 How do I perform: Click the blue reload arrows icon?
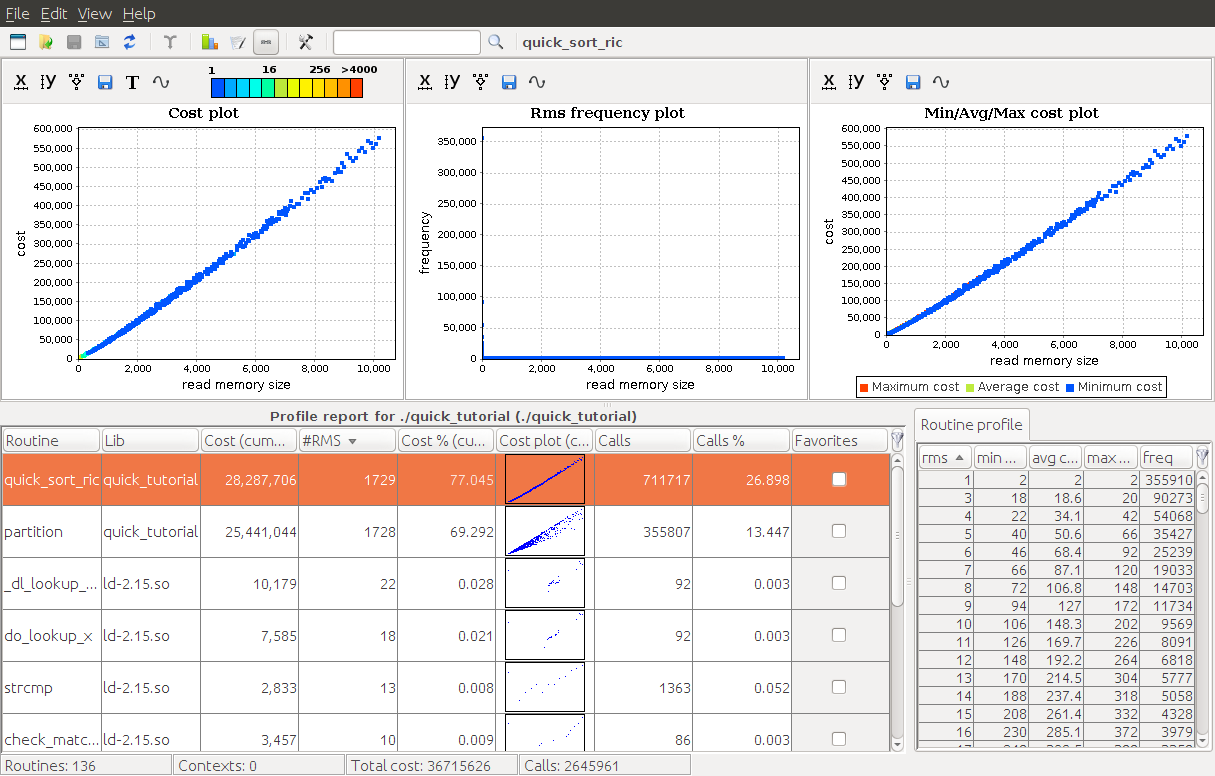pyautogui.click(x=130, y=42)
